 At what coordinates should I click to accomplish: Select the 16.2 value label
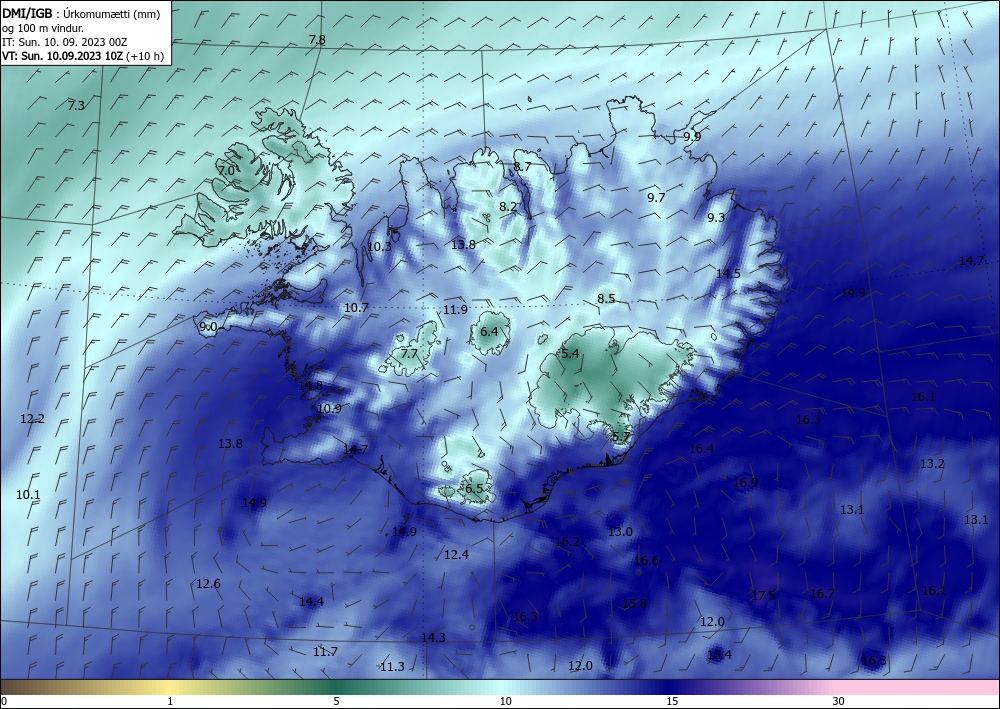coord(568,541)
